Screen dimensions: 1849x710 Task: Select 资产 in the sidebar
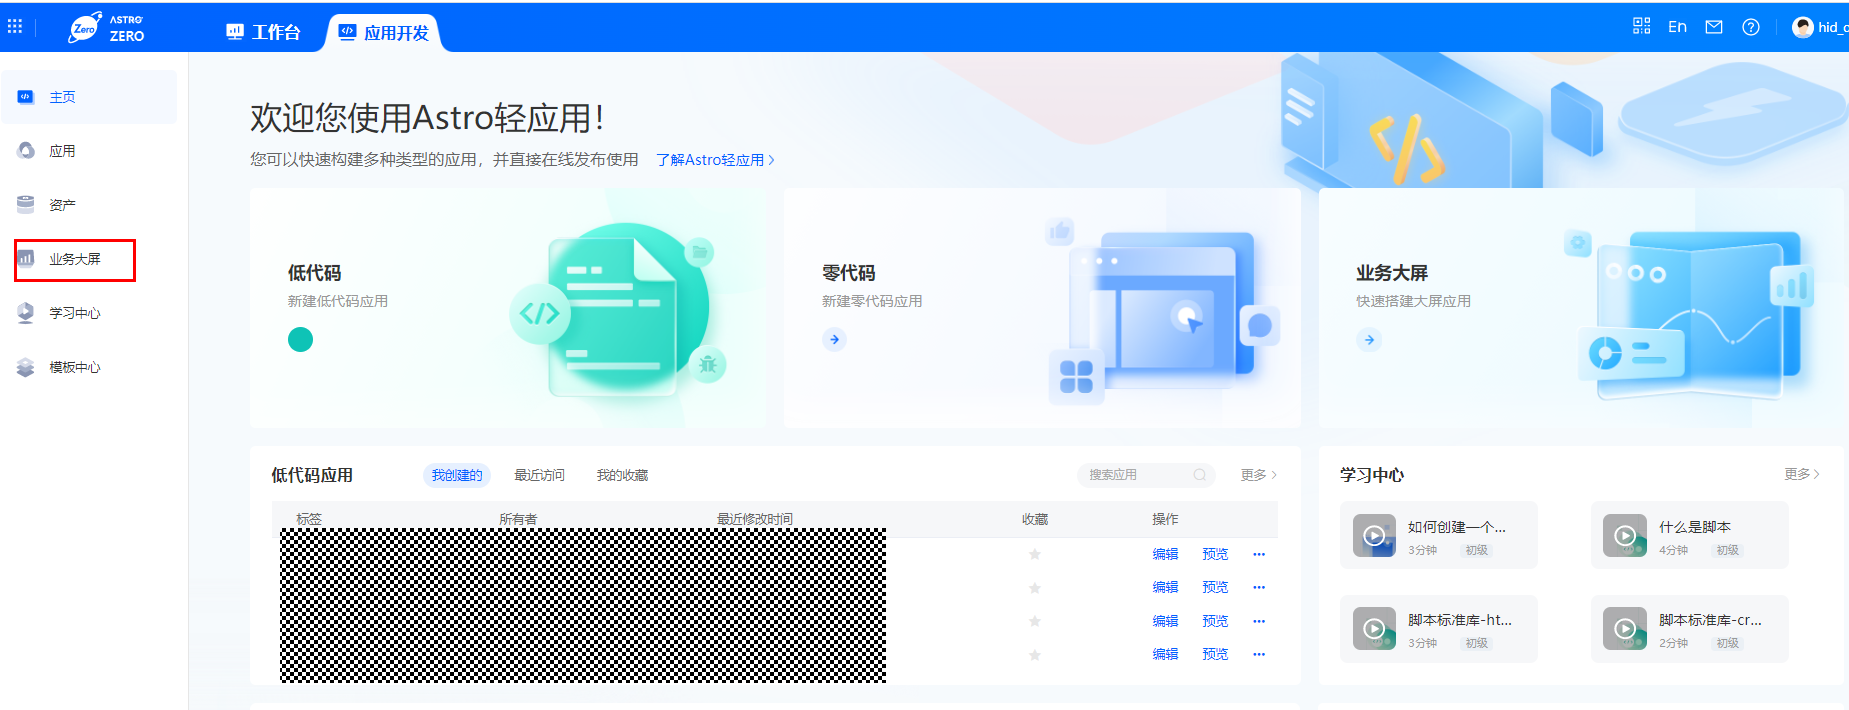[89, 205]
